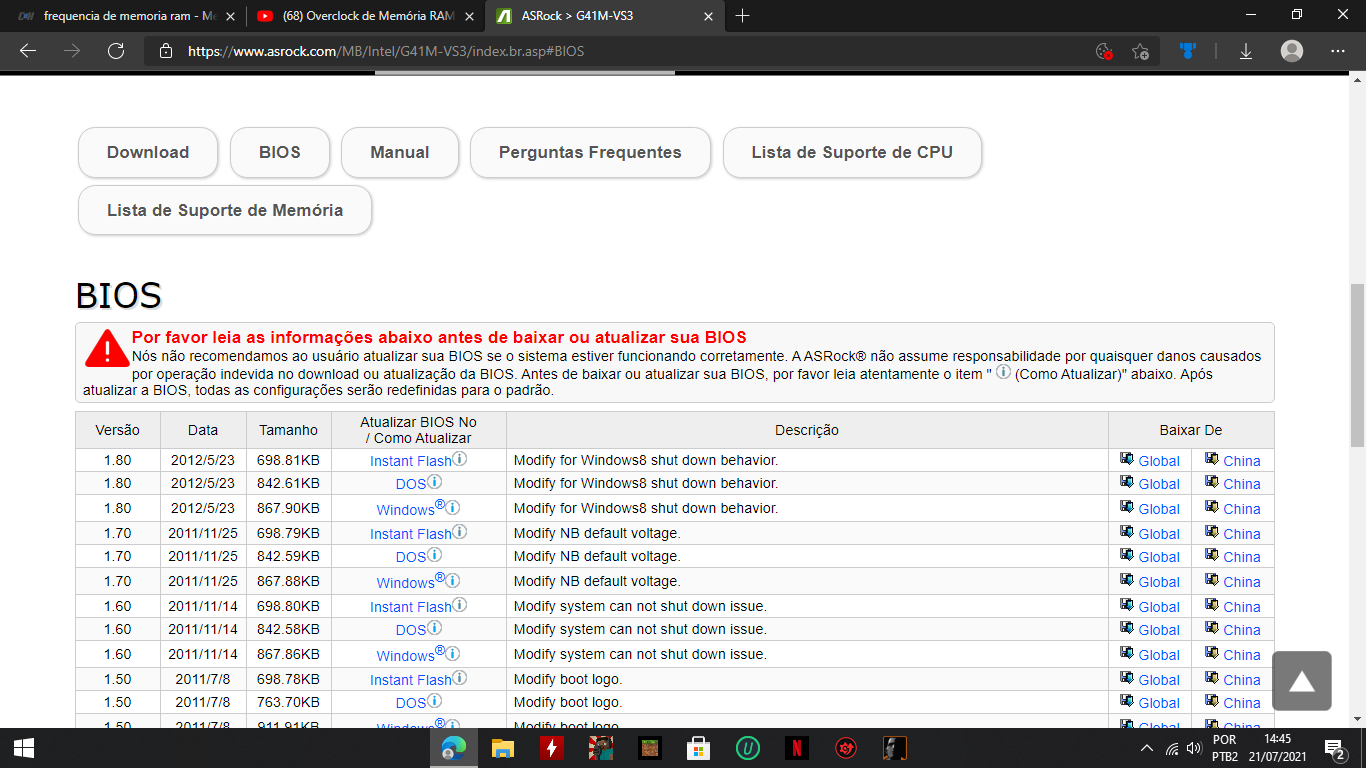Open a new browser tab
The image size is (1366, 768).
pos(742,16)
